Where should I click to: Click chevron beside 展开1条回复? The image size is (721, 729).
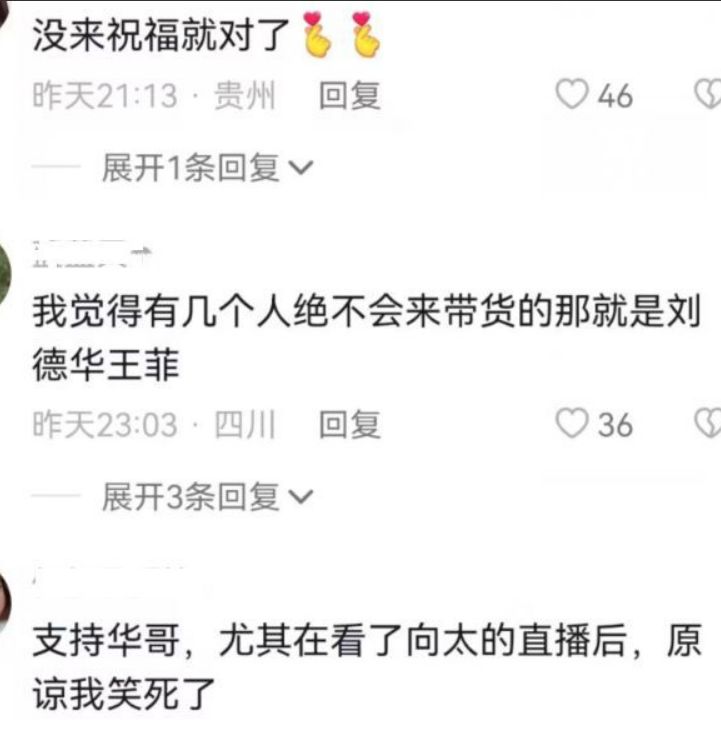coord(301,168)
